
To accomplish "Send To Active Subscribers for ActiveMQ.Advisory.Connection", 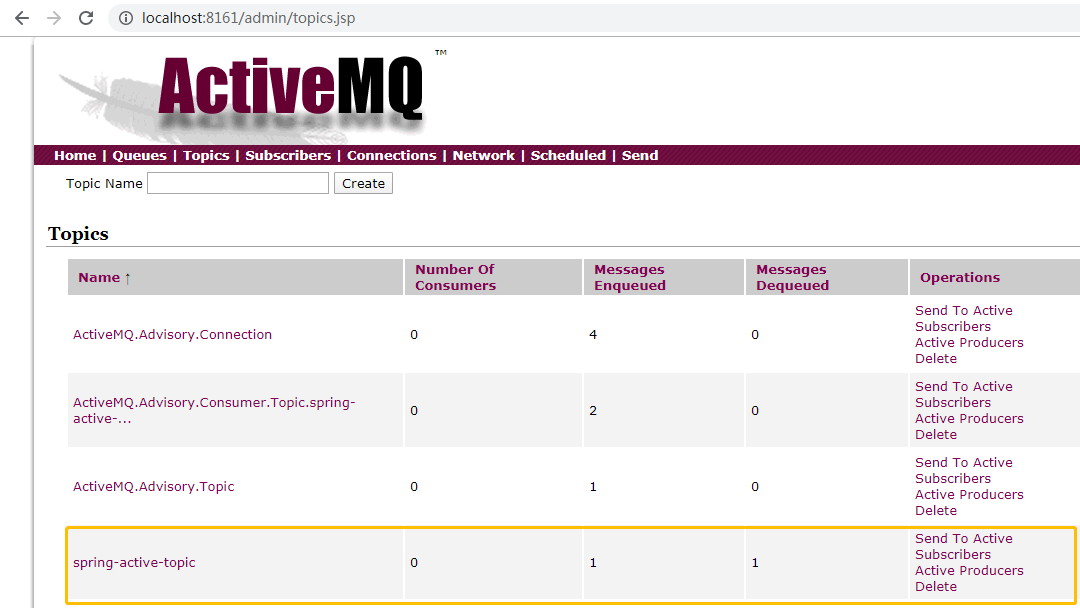I will [964, 318].
